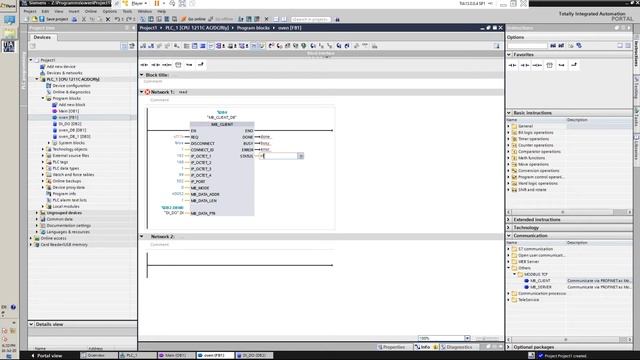Image resolution: width=640 pixels, height=360 pixels.
Task: Switch to Properties tab at bottom
Action: click(391, 347)
